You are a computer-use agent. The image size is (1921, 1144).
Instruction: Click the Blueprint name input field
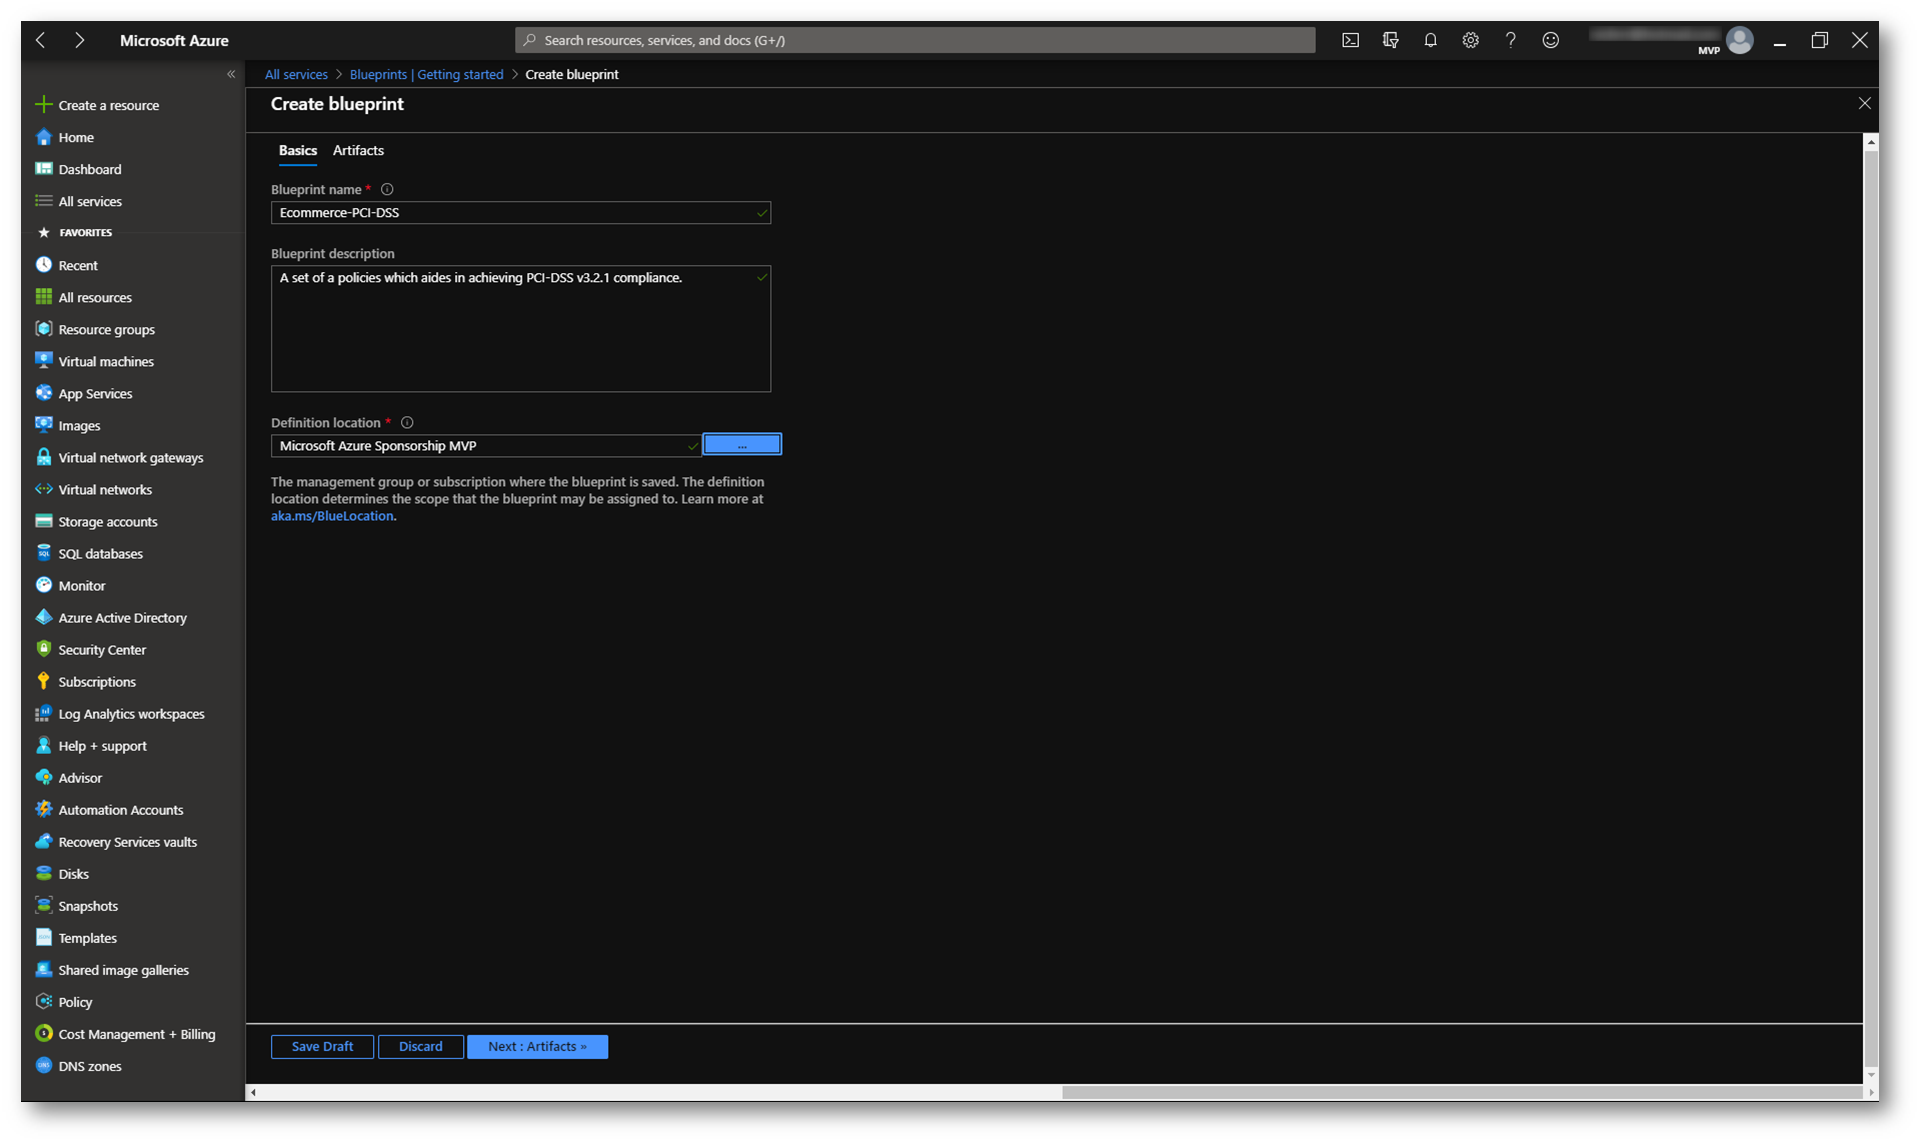520,212
